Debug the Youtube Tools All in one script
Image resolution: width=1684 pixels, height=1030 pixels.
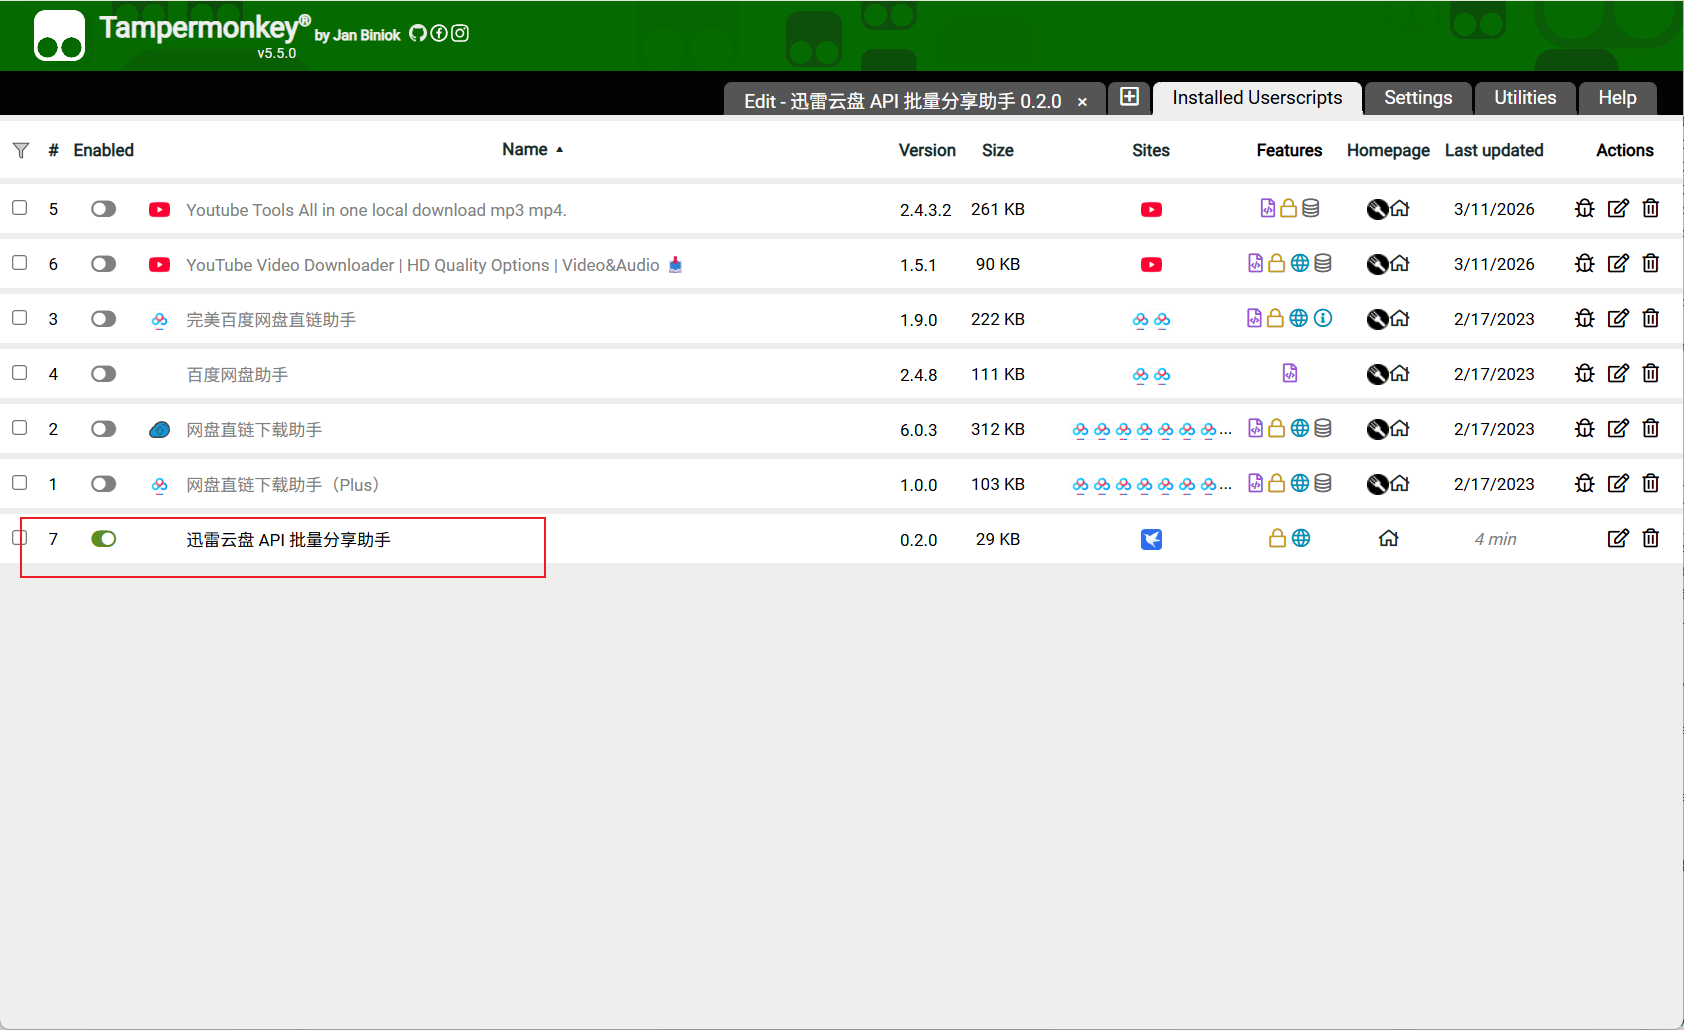(1585, 208)
